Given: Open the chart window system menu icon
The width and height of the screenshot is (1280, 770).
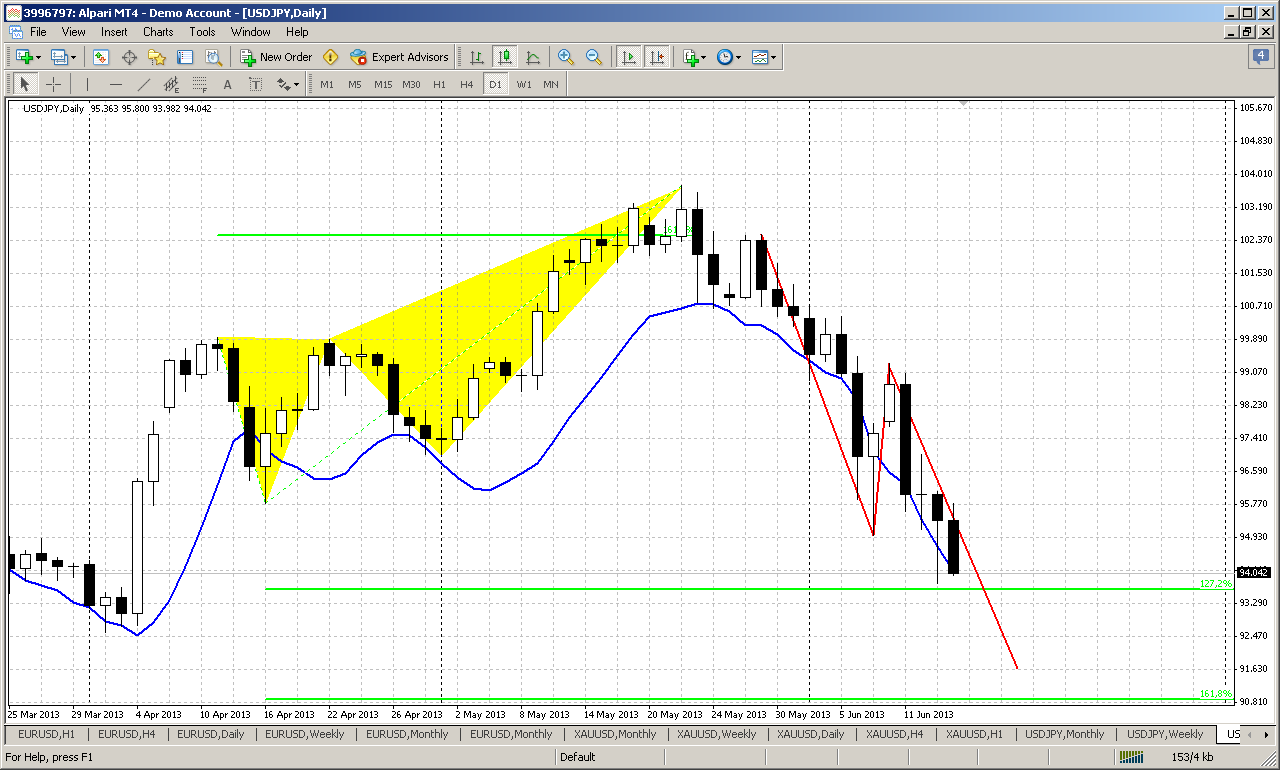Looking at the screenshot, I should pos(15,32).
